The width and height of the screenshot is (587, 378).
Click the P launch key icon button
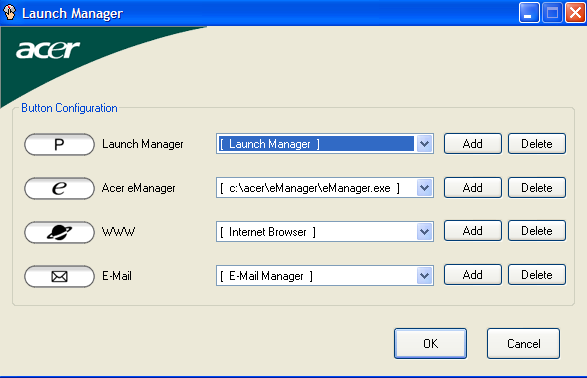tap(59, 144)
